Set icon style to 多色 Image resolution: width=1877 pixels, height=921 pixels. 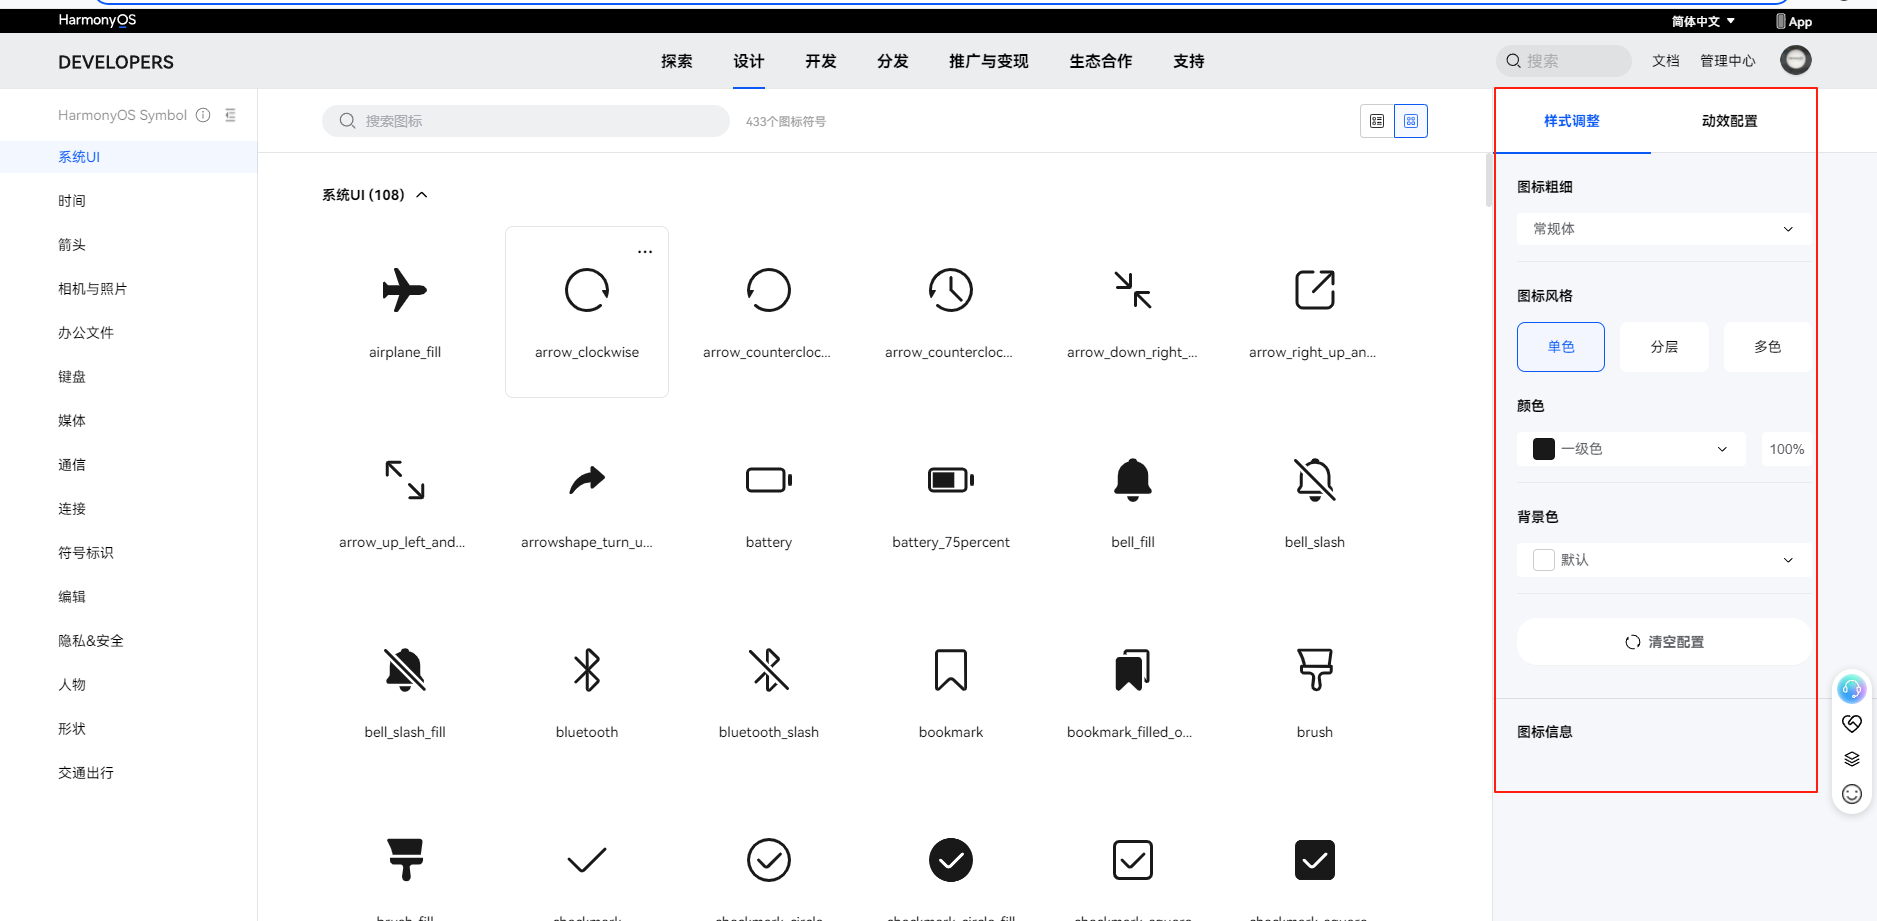1767,347
